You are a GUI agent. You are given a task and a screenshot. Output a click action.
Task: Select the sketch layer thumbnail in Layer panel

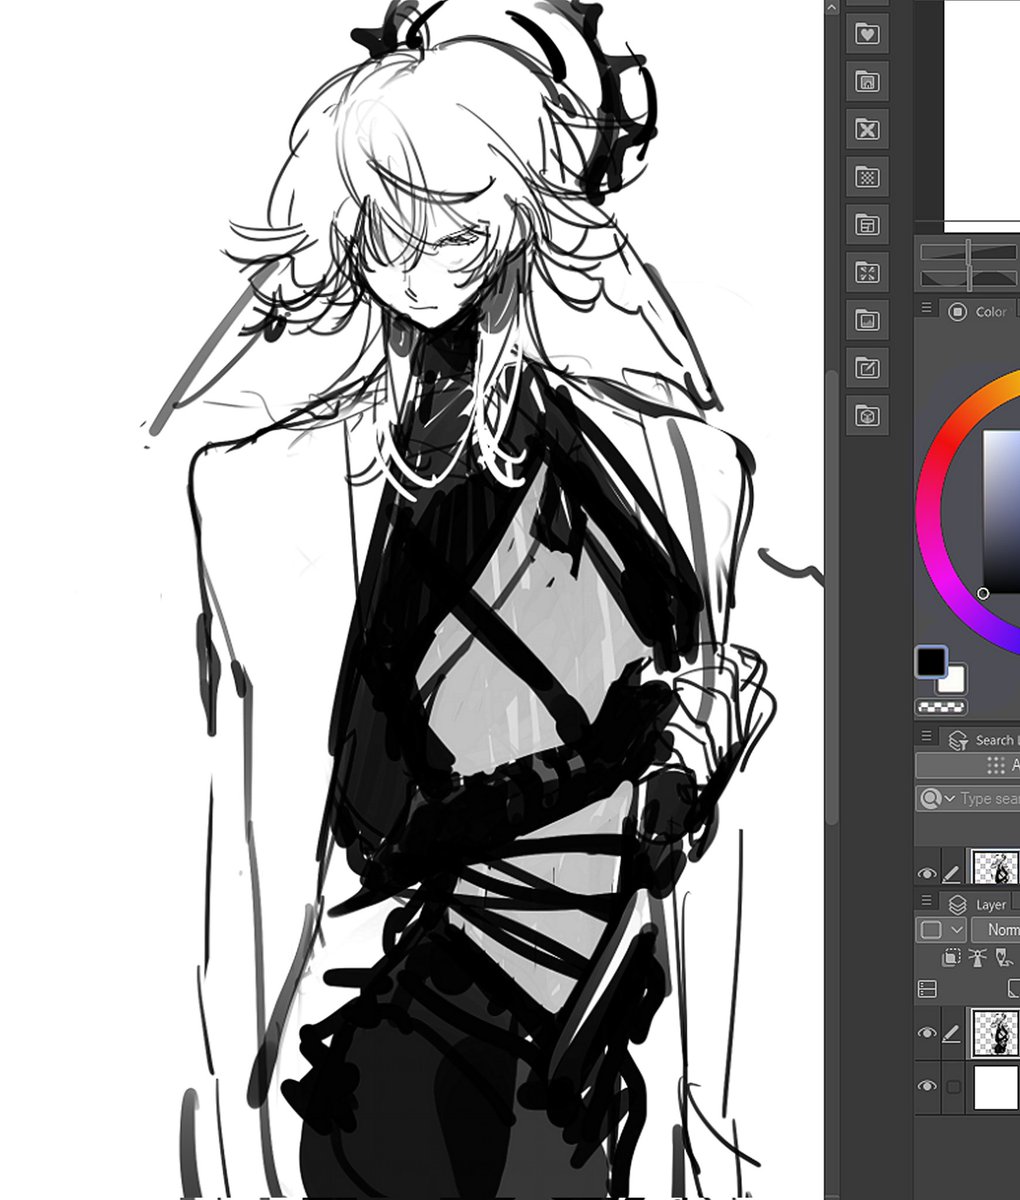[x=995, y=1033]
